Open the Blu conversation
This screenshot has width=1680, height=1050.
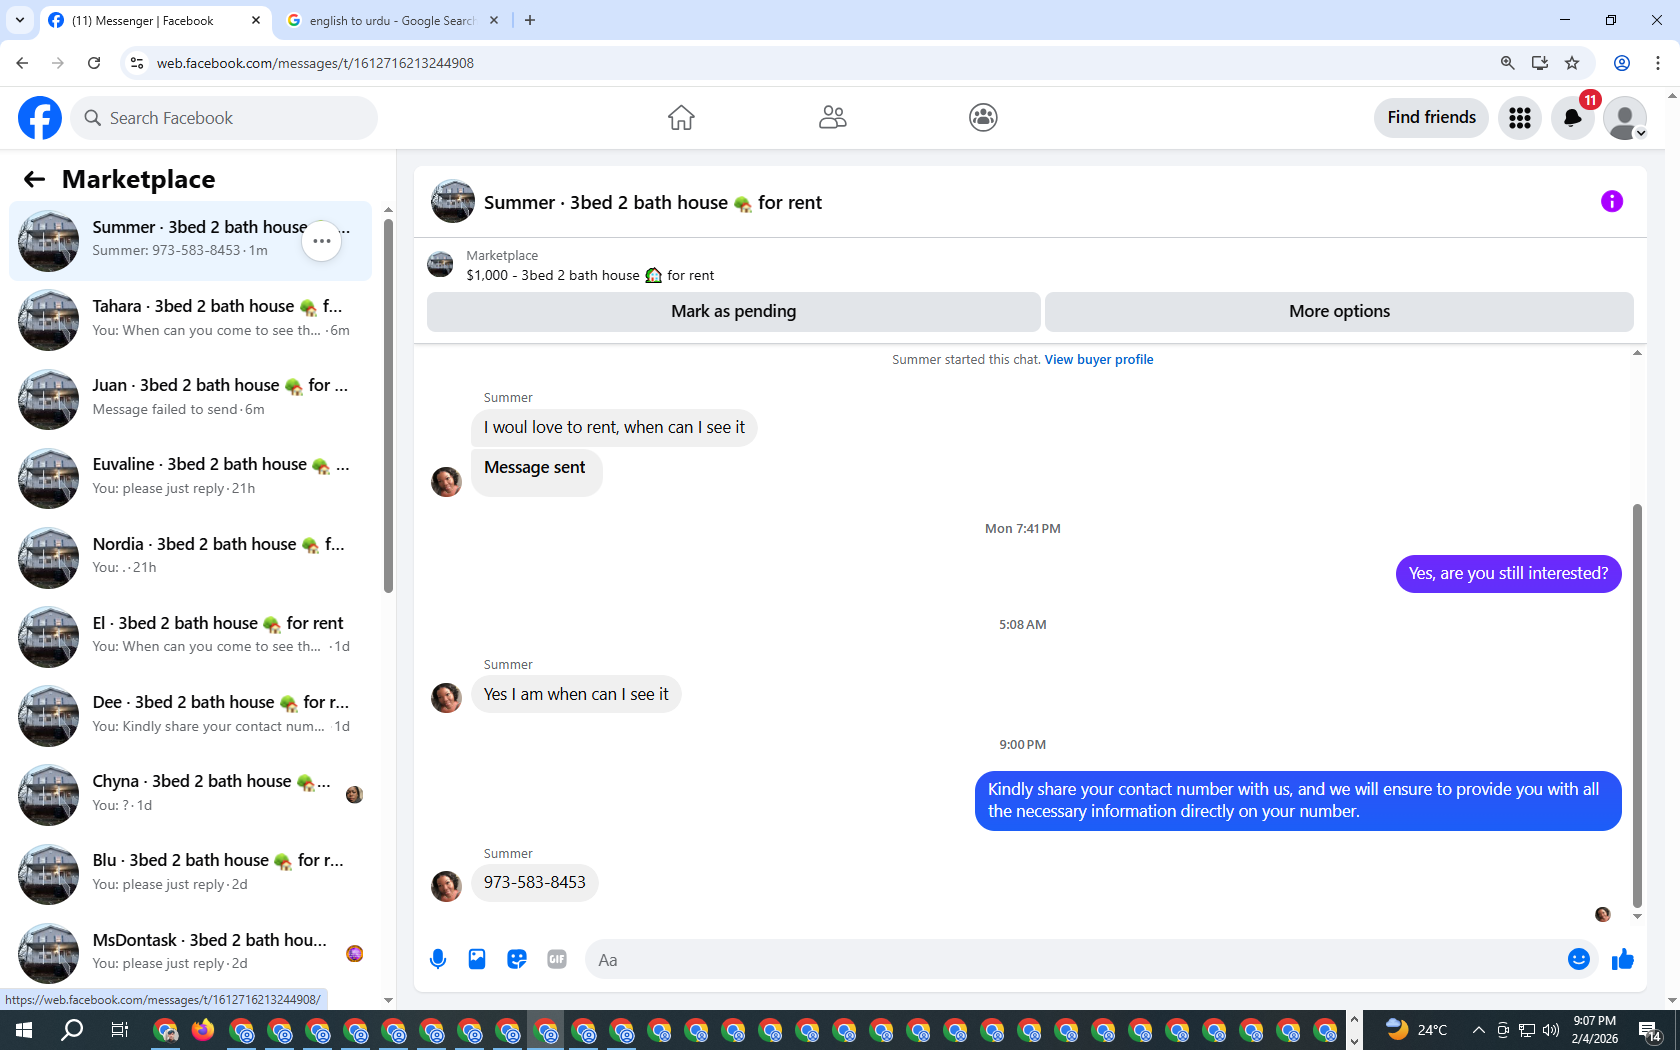coord(190,873)
